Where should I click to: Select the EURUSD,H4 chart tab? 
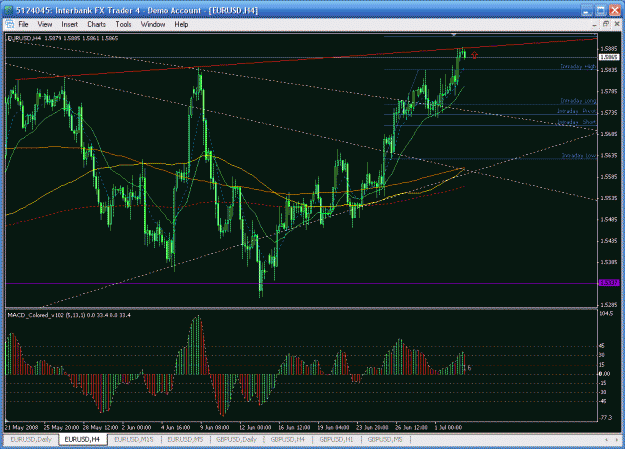(82, 439)
